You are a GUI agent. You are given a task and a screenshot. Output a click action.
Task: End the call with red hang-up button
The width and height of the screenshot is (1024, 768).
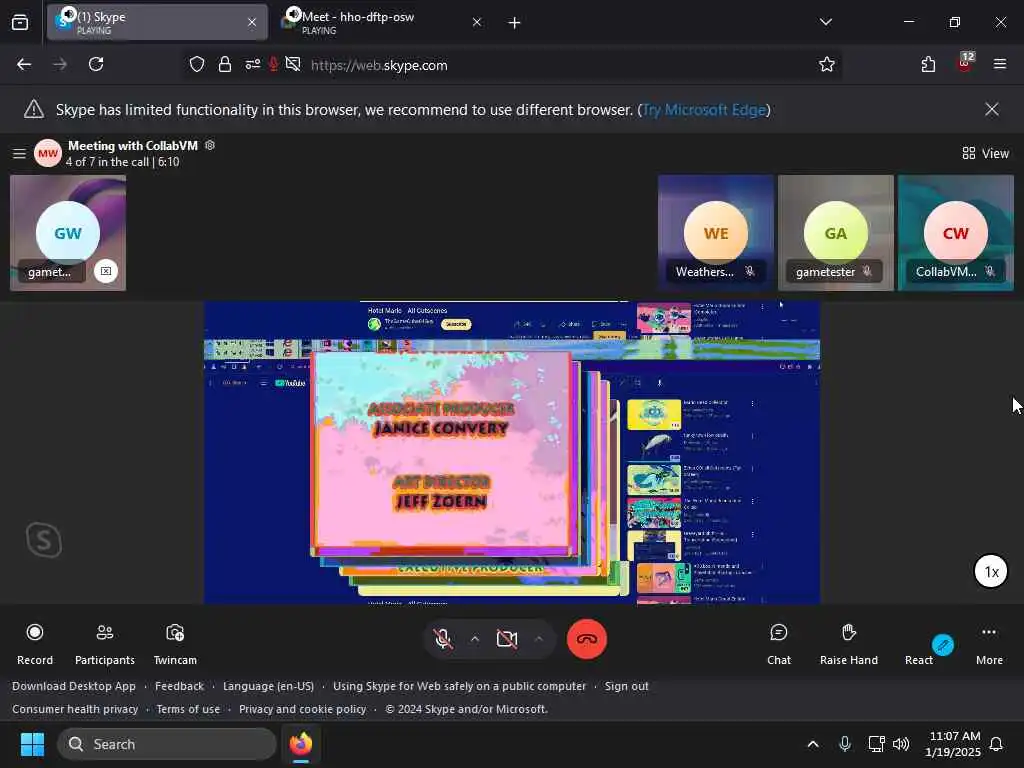coord(586,639)
